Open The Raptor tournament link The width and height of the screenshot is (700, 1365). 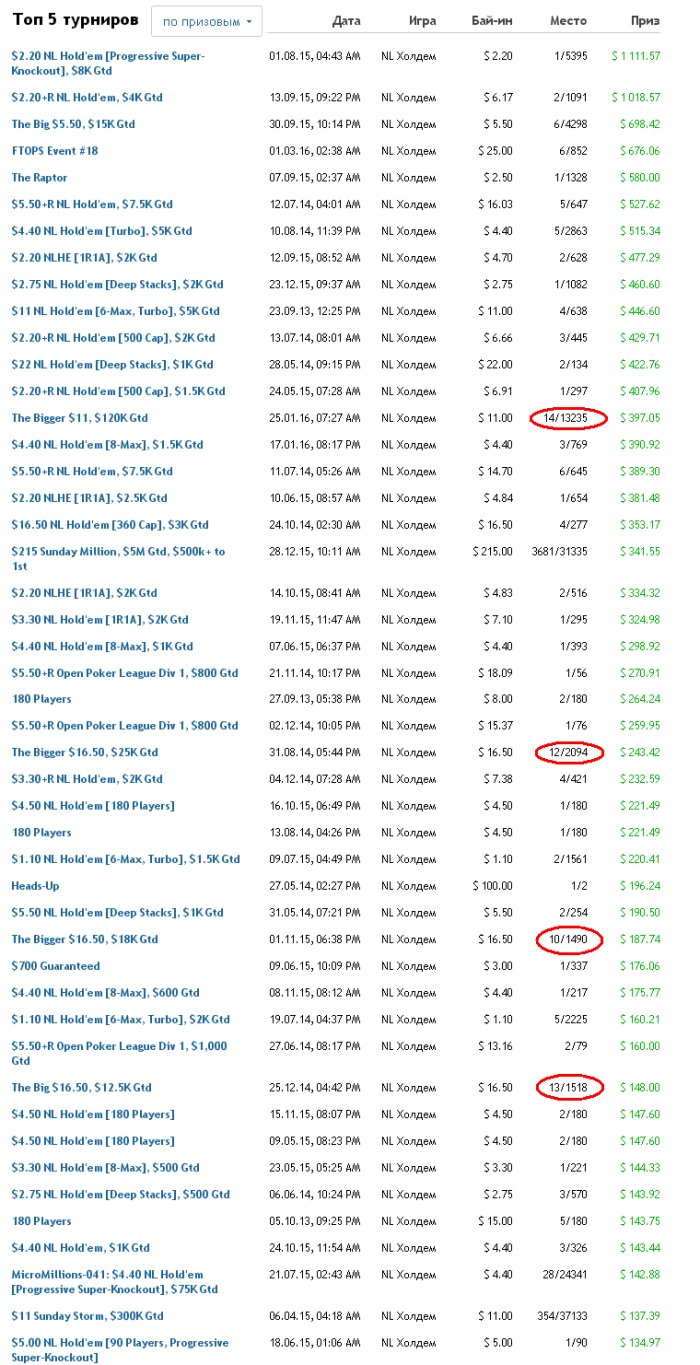point(40,178)
